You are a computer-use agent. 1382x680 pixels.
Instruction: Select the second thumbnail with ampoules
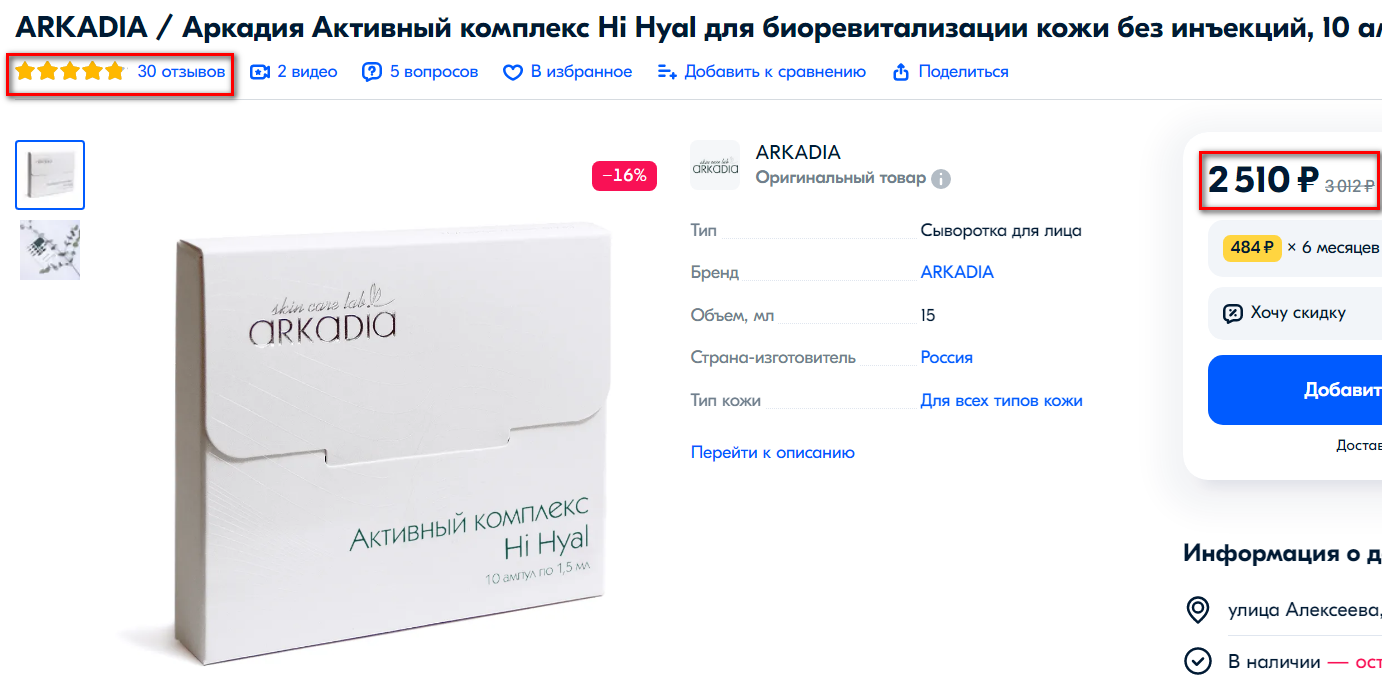tap(50, 250)
